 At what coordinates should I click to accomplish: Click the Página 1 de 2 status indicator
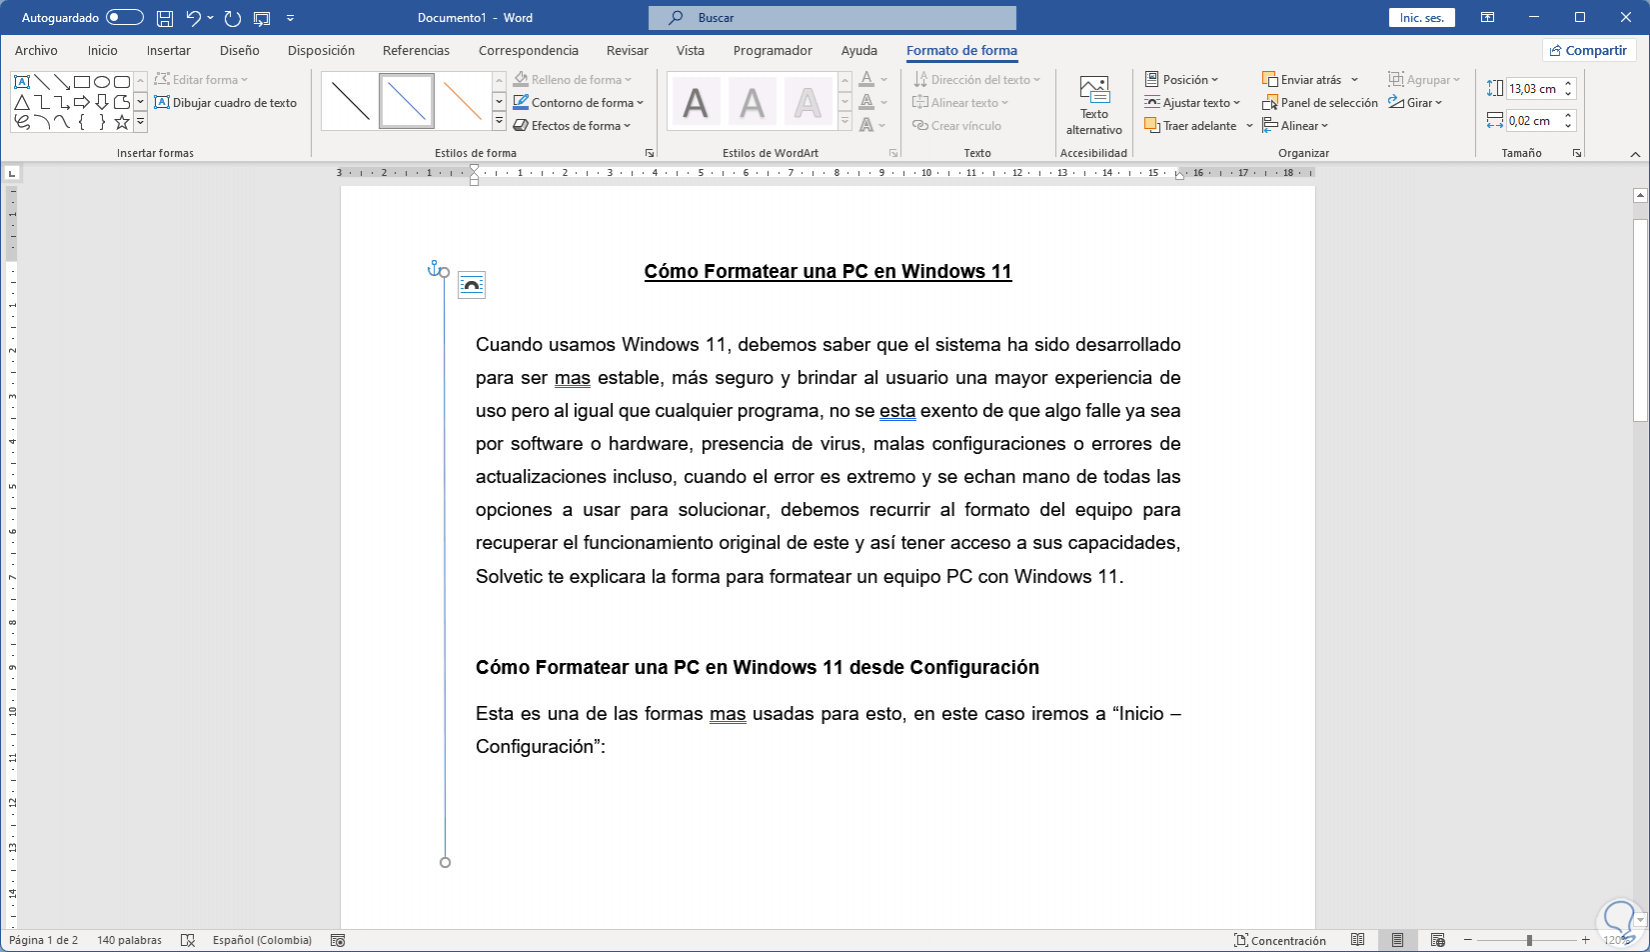coord(43,940)
